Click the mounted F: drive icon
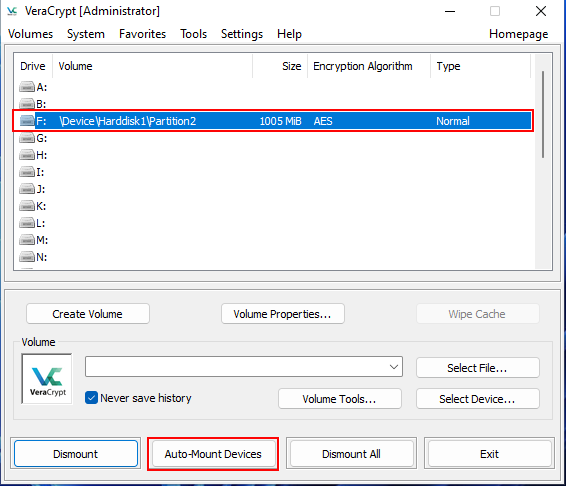Viewport: 566px width, 486px height. tap(27, 121)
